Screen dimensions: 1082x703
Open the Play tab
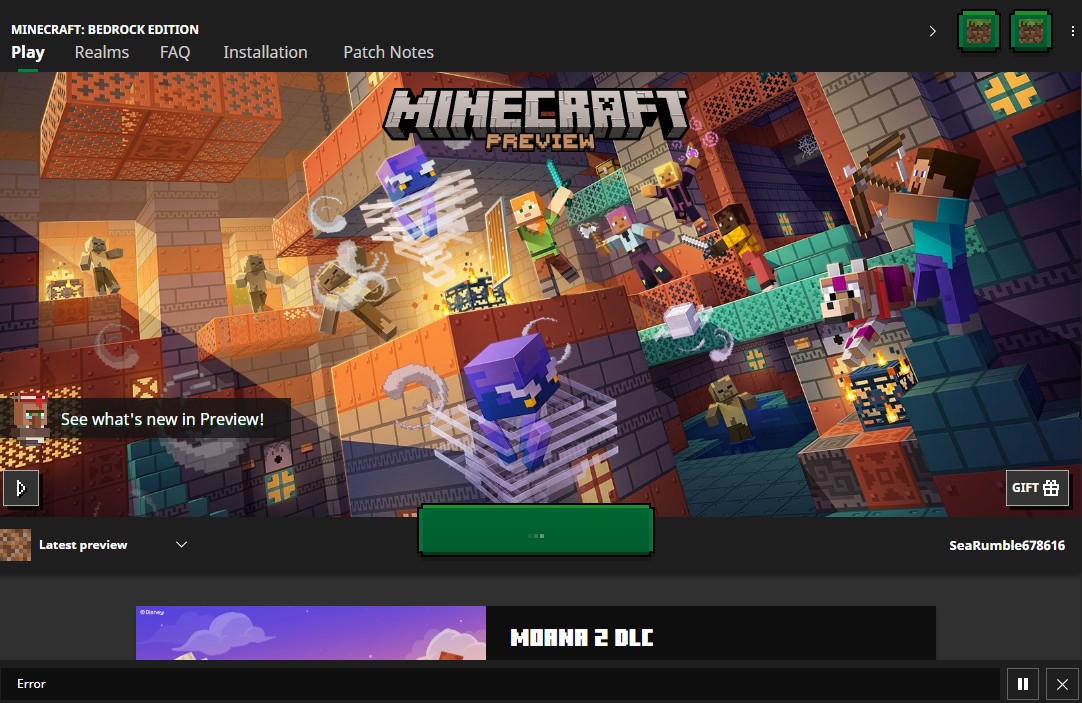(28, 52)
